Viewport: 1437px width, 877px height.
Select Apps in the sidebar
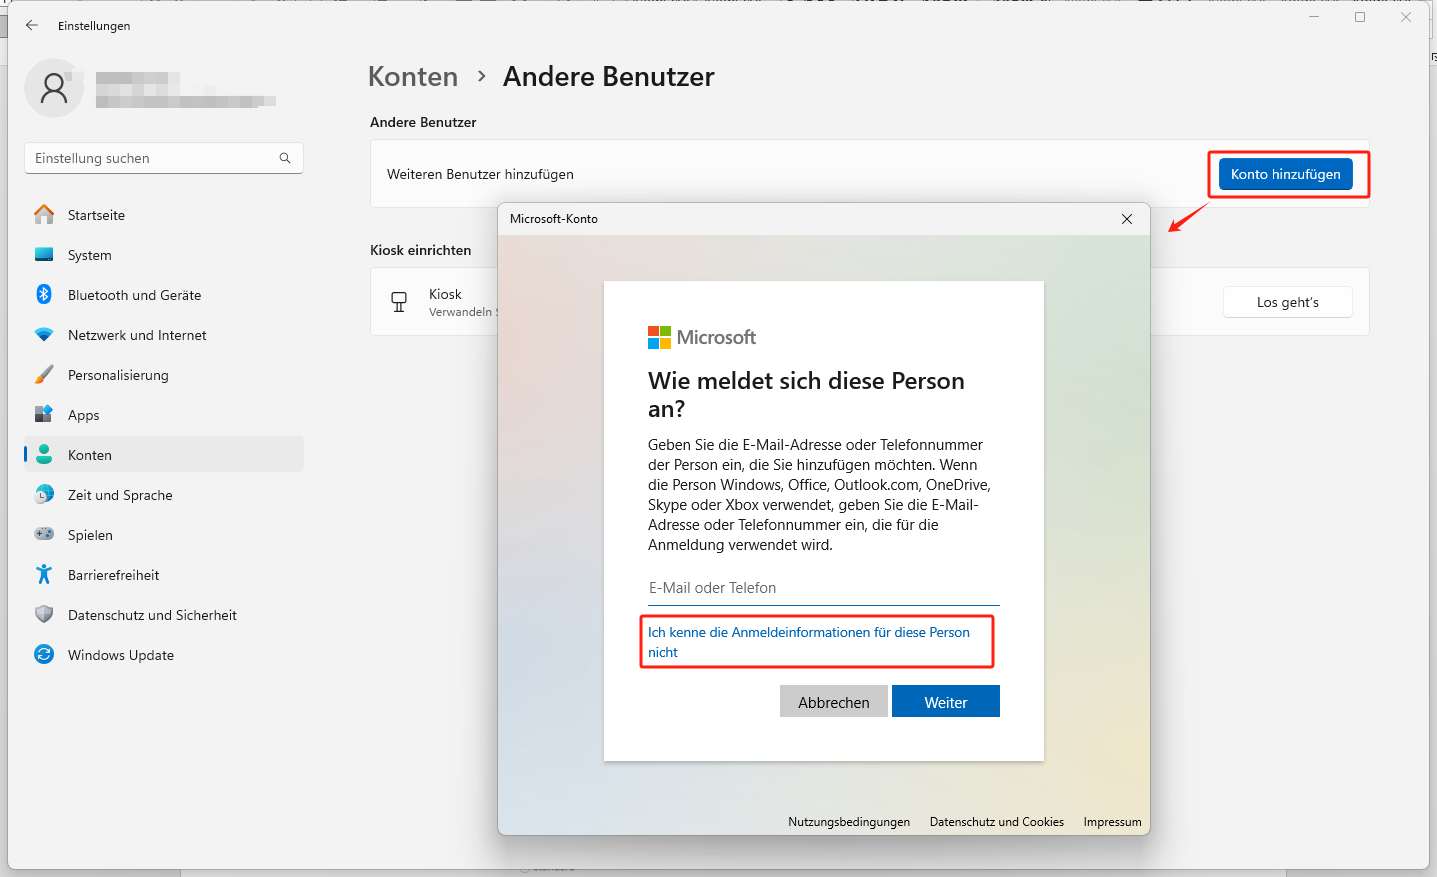click(164, 415)
